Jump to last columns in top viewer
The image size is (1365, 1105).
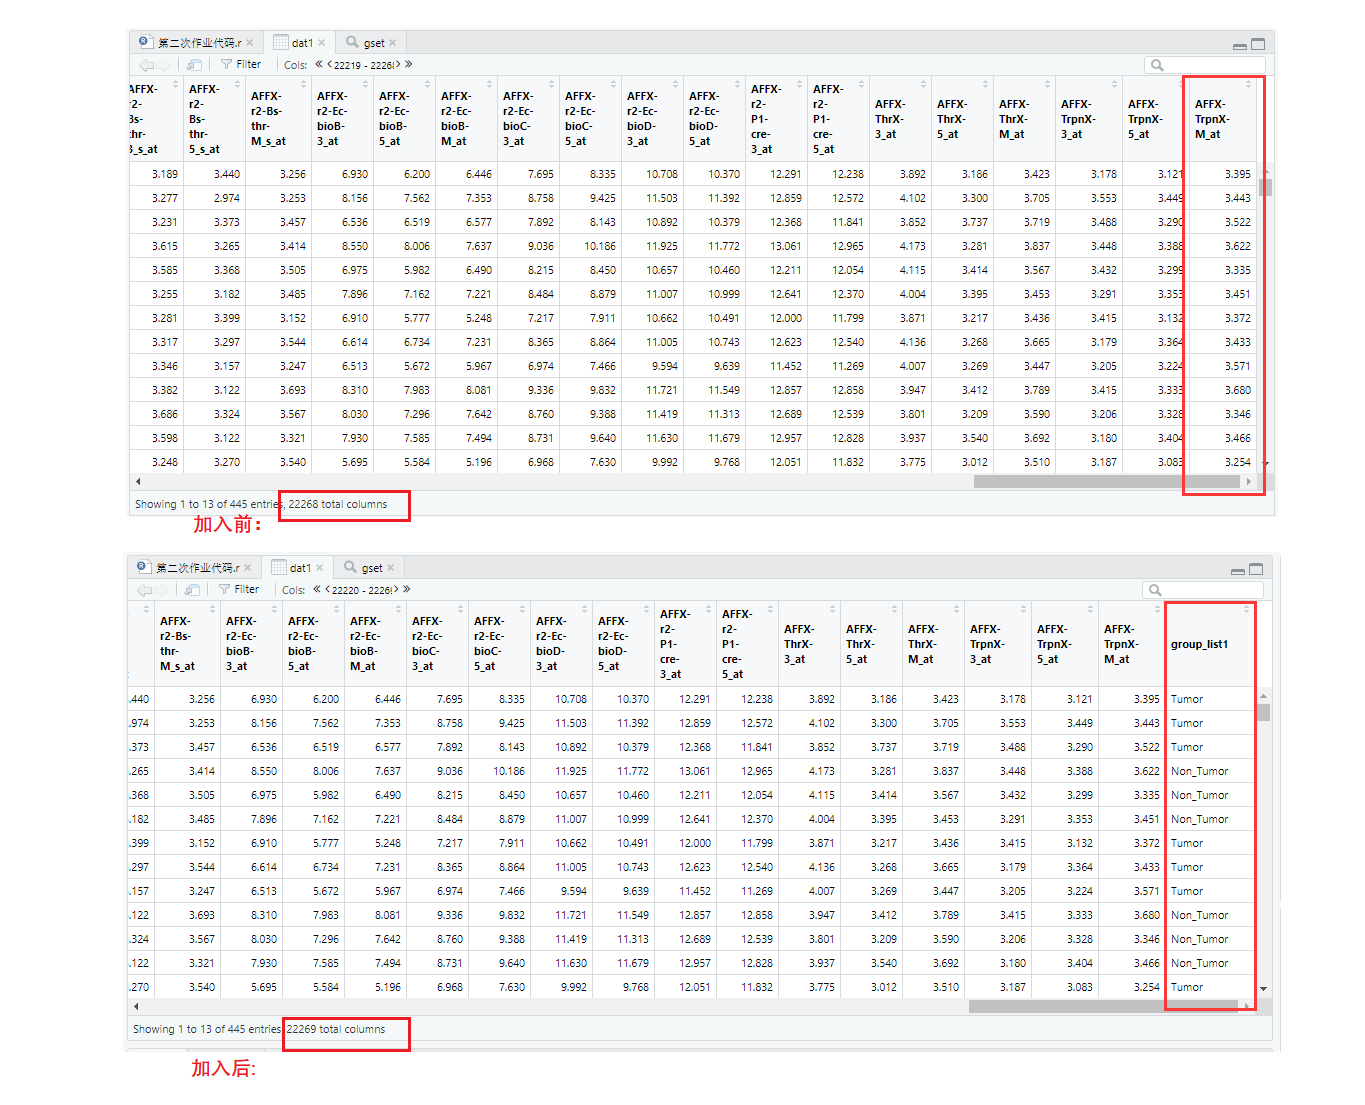pos(408,64)
